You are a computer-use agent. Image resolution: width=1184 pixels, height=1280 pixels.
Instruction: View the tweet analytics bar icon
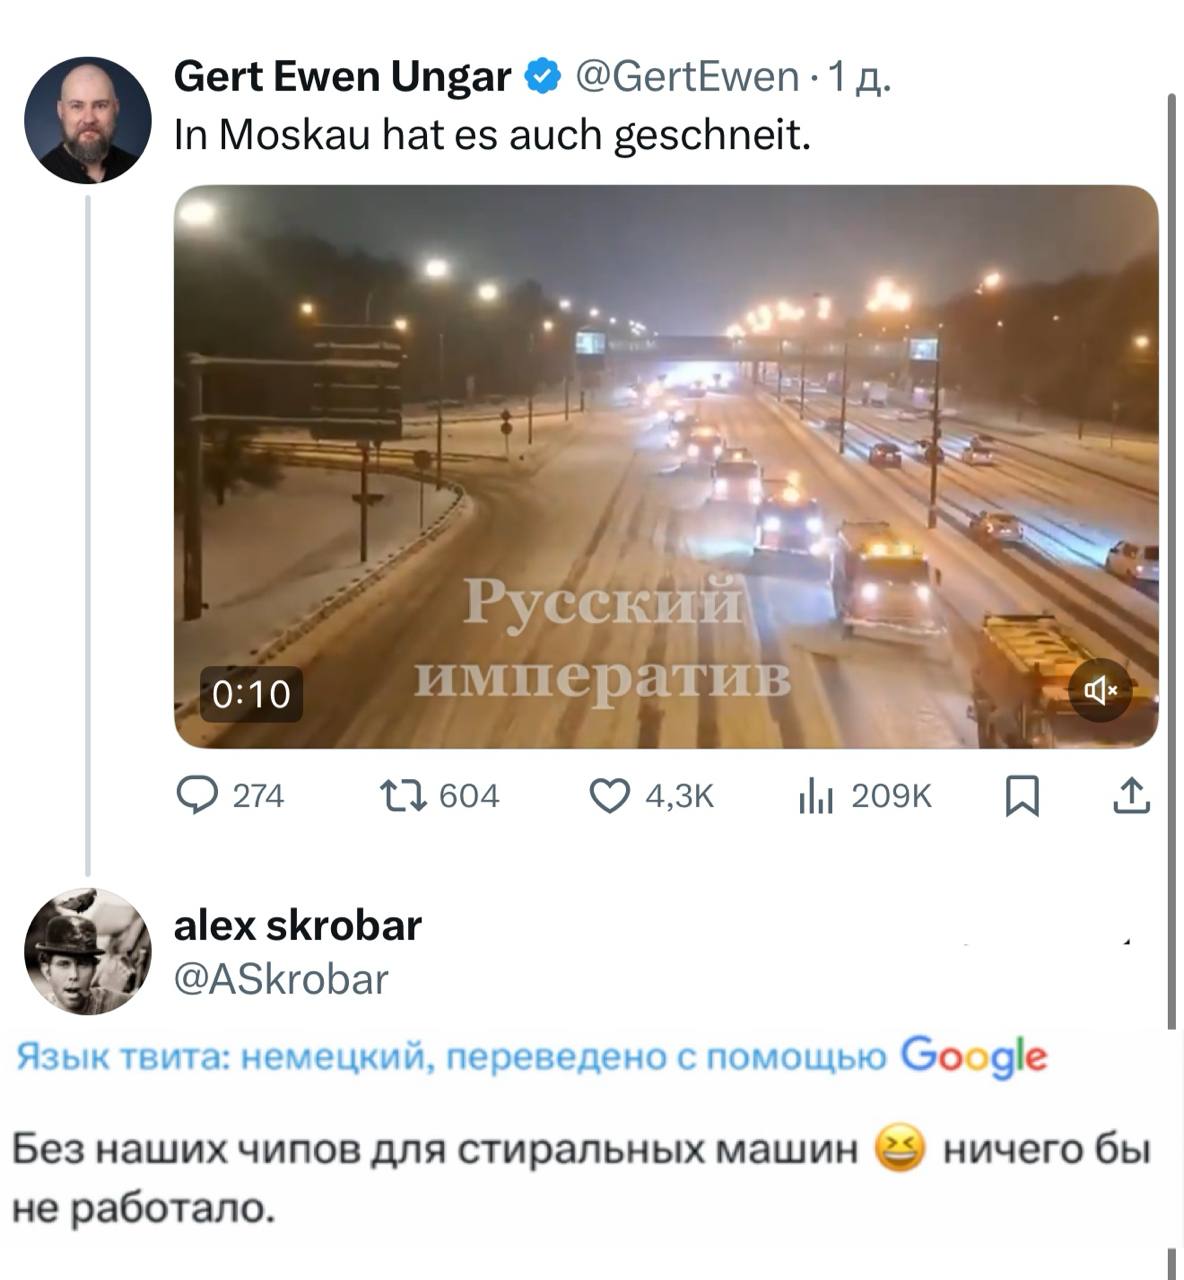[816, 797]
